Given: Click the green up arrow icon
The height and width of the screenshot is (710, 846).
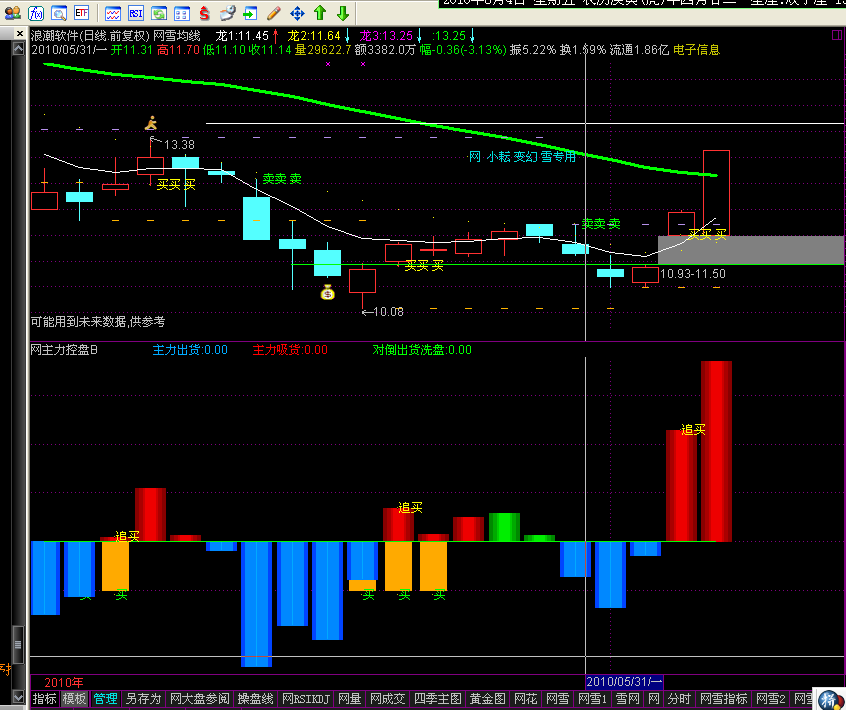Looking at the screenshot, I should [x=320, y=13].
